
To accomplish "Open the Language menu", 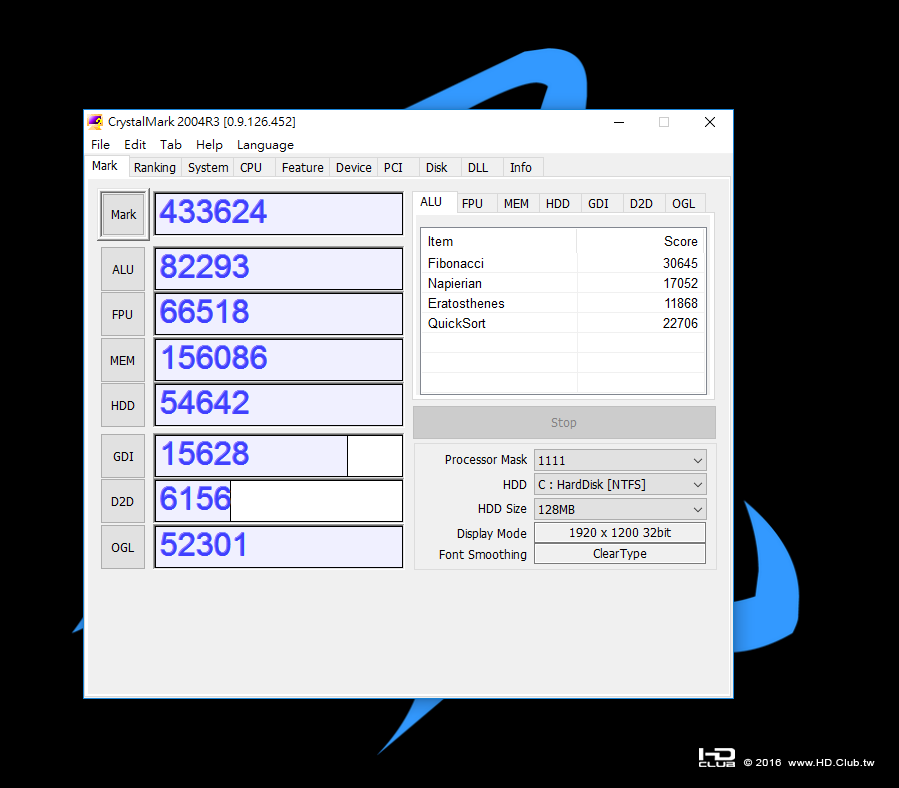I will (265, 145).
